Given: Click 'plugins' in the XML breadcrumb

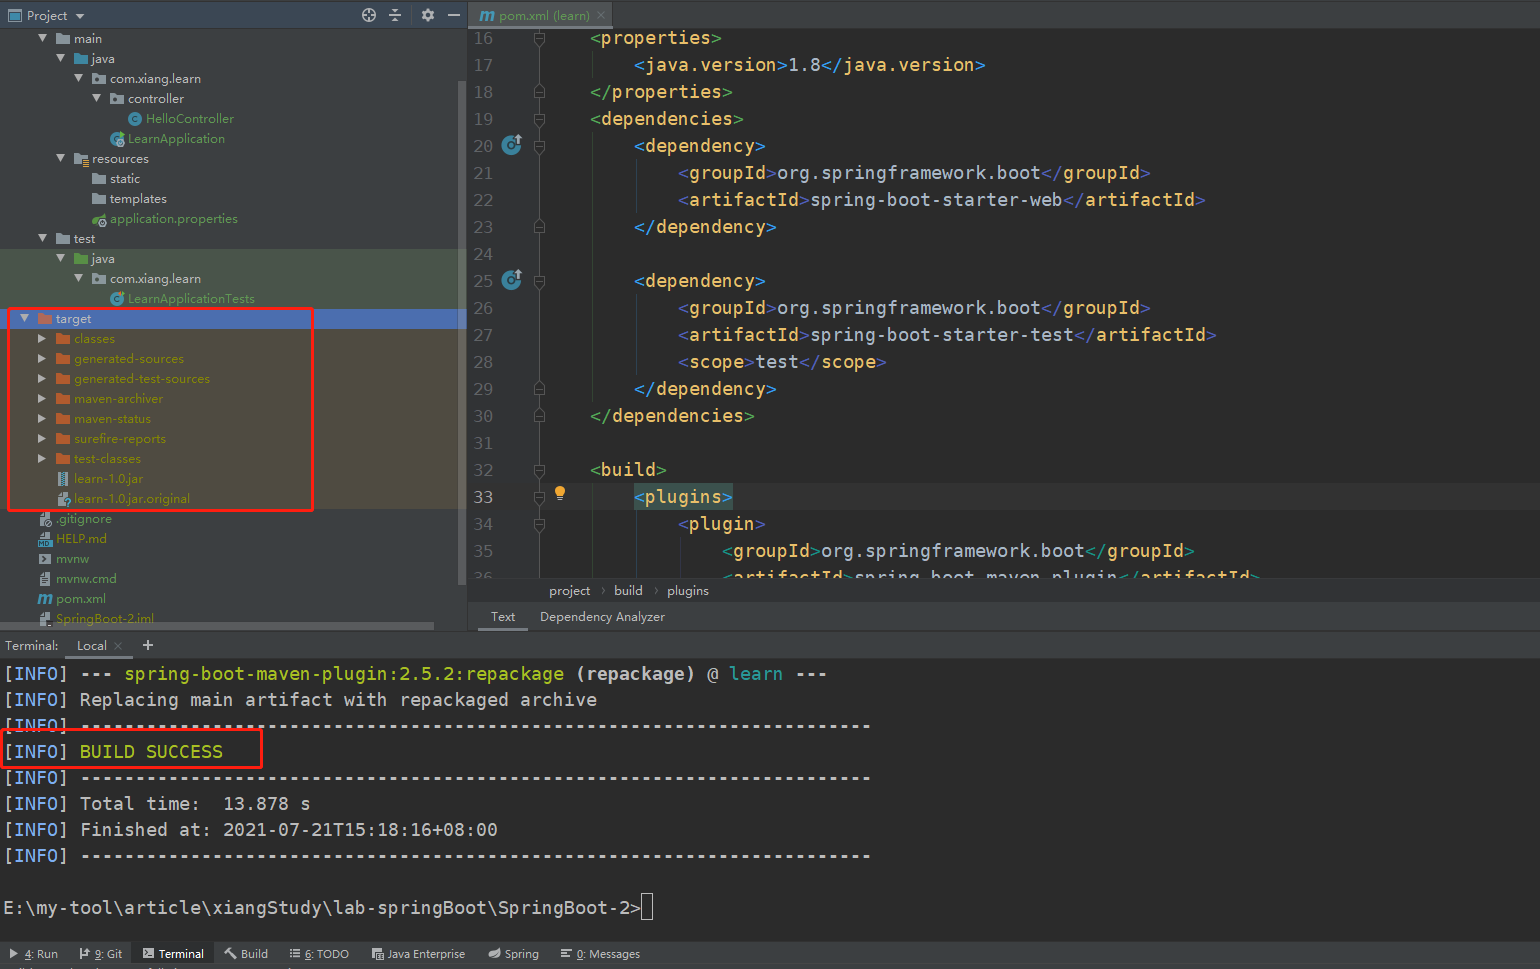Looking at the screenshot, I should click(688, 591).
